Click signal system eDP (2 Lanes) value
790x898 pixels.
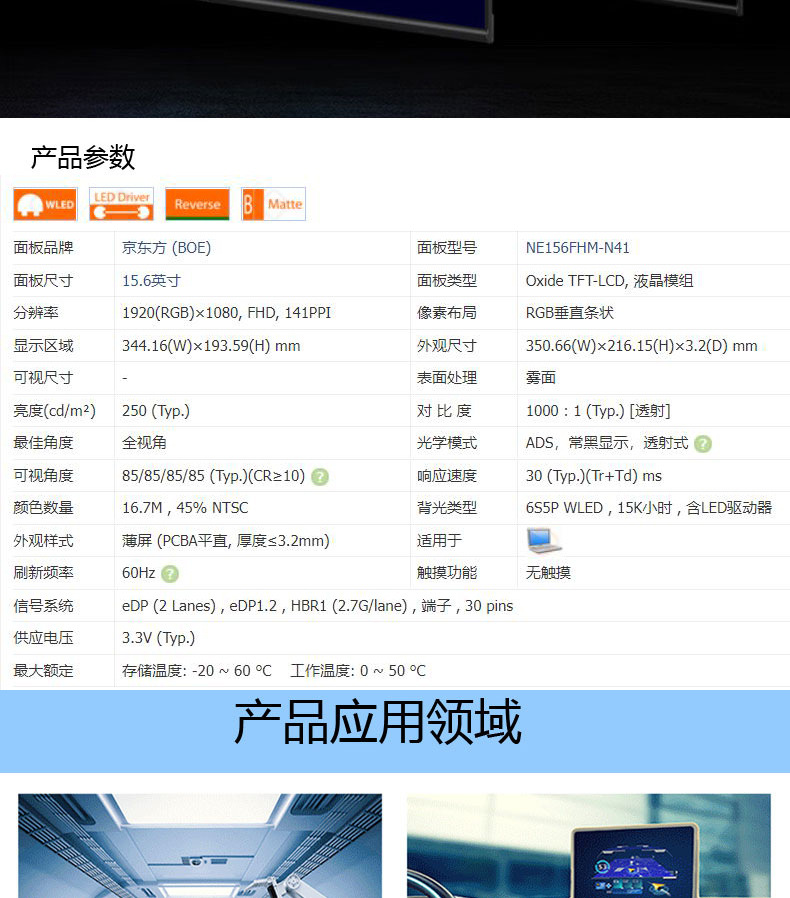point(317,606)
